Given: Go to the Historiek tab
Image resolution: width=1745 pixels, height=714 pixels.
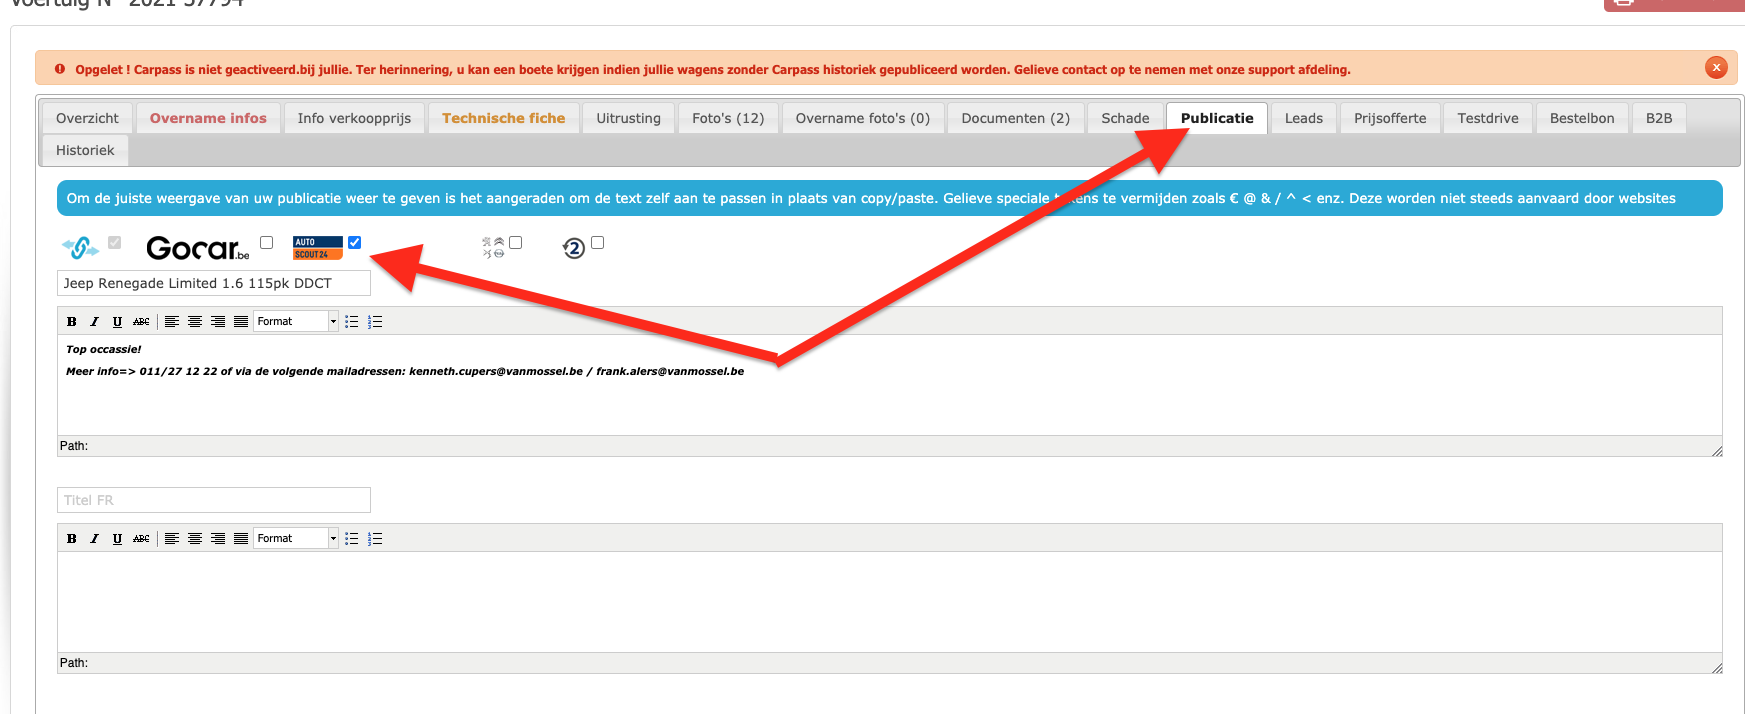Looking at the screenshot, I should tap(85, 150).
